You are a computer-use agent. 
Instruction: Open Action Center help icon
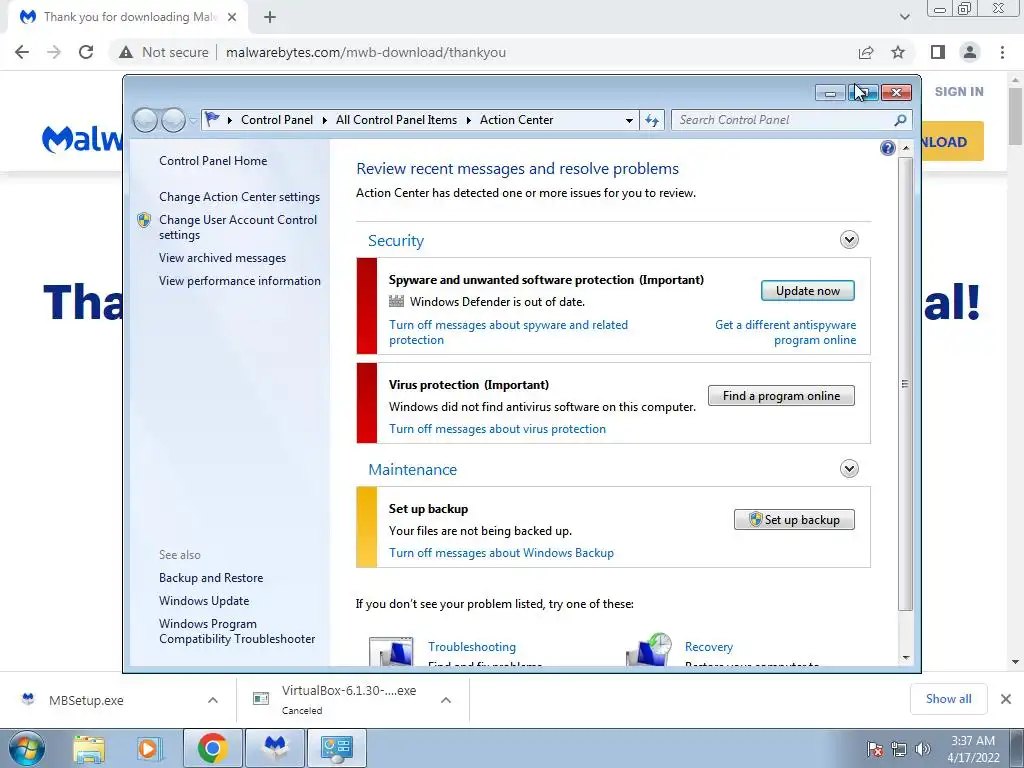point(888,148)
